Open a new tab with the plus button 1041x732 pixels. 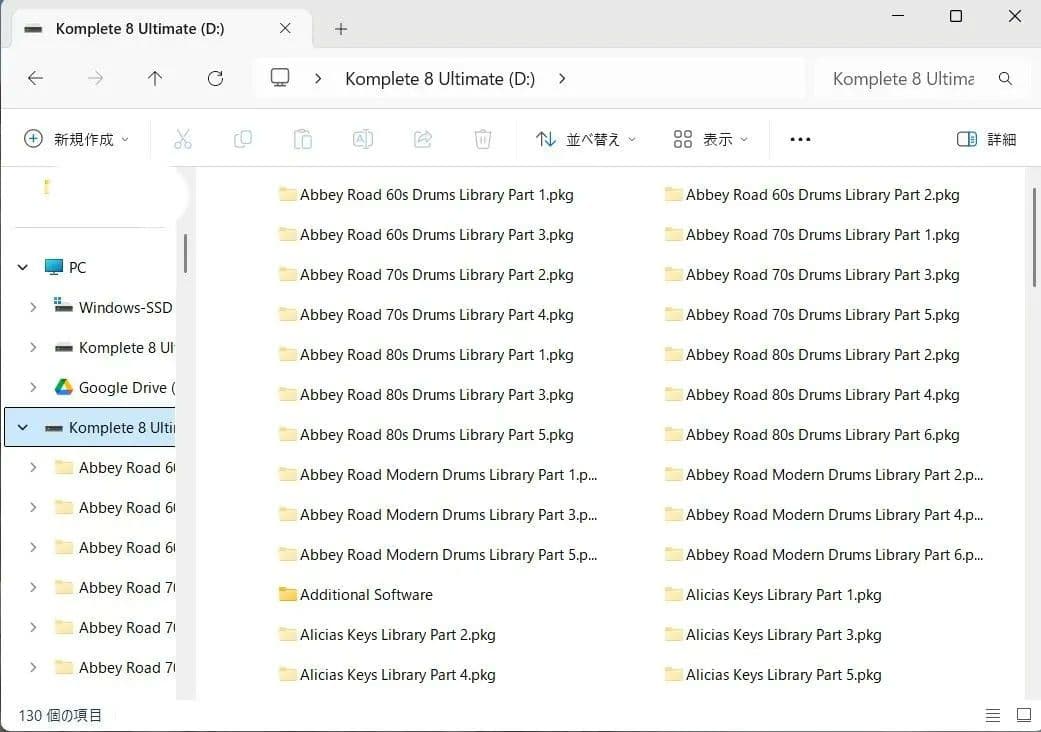click(x=341, y=29)
